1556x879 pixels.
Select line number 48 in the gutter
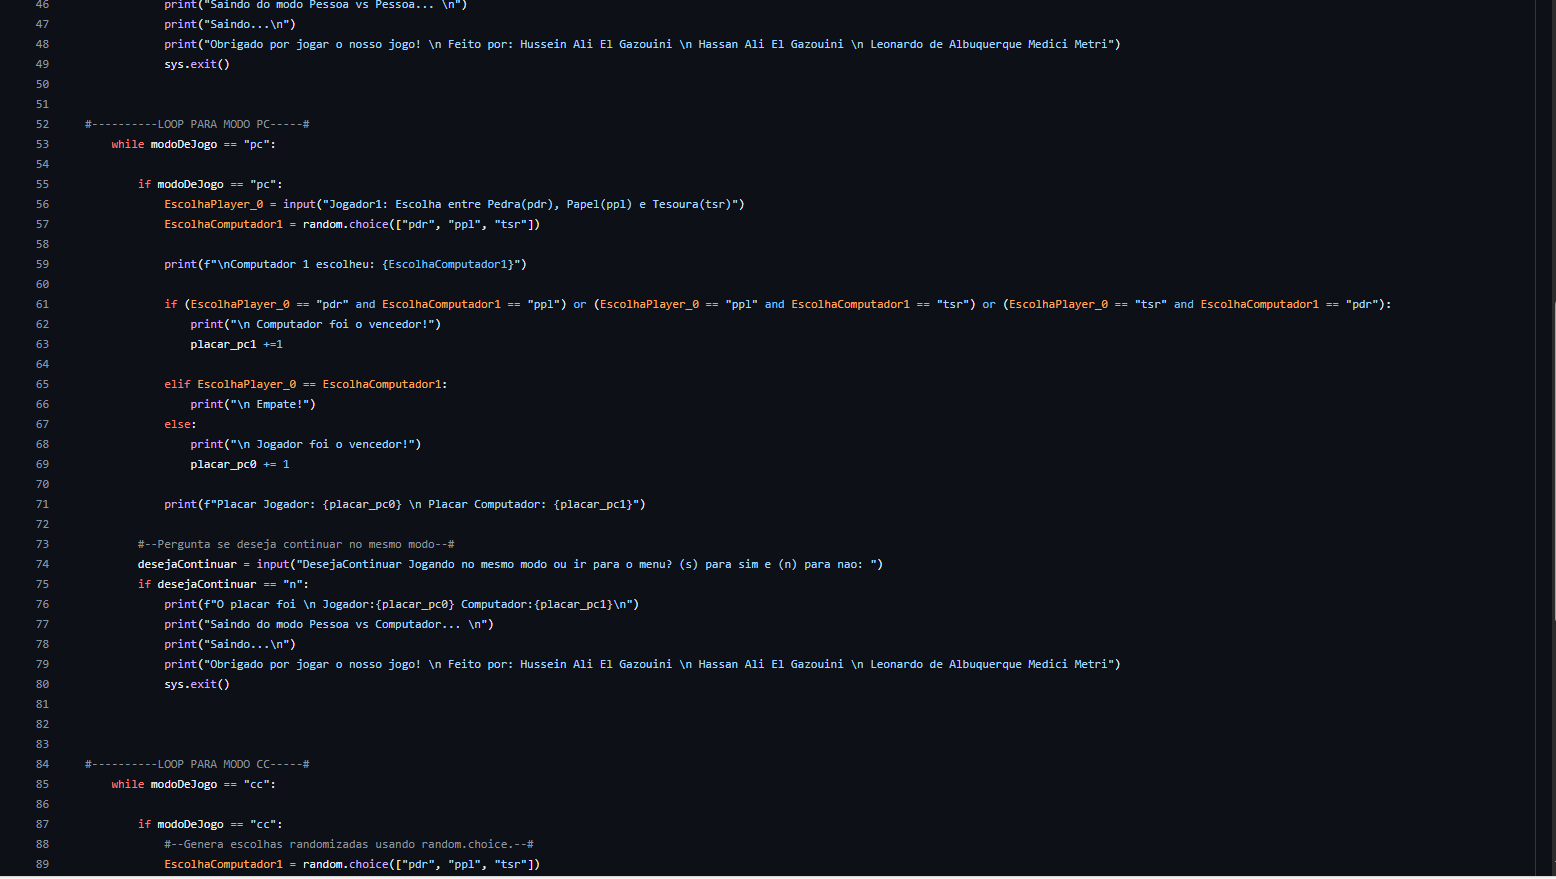[42, 44]
